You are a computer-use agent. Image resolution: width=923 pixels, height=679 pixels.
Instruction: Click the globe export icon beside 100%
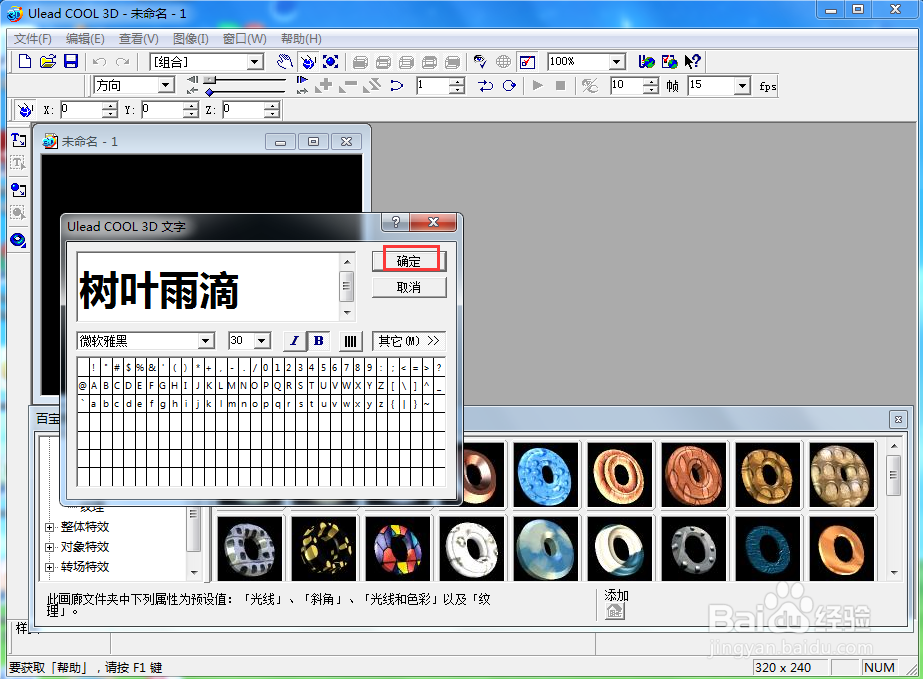point(646,61)
